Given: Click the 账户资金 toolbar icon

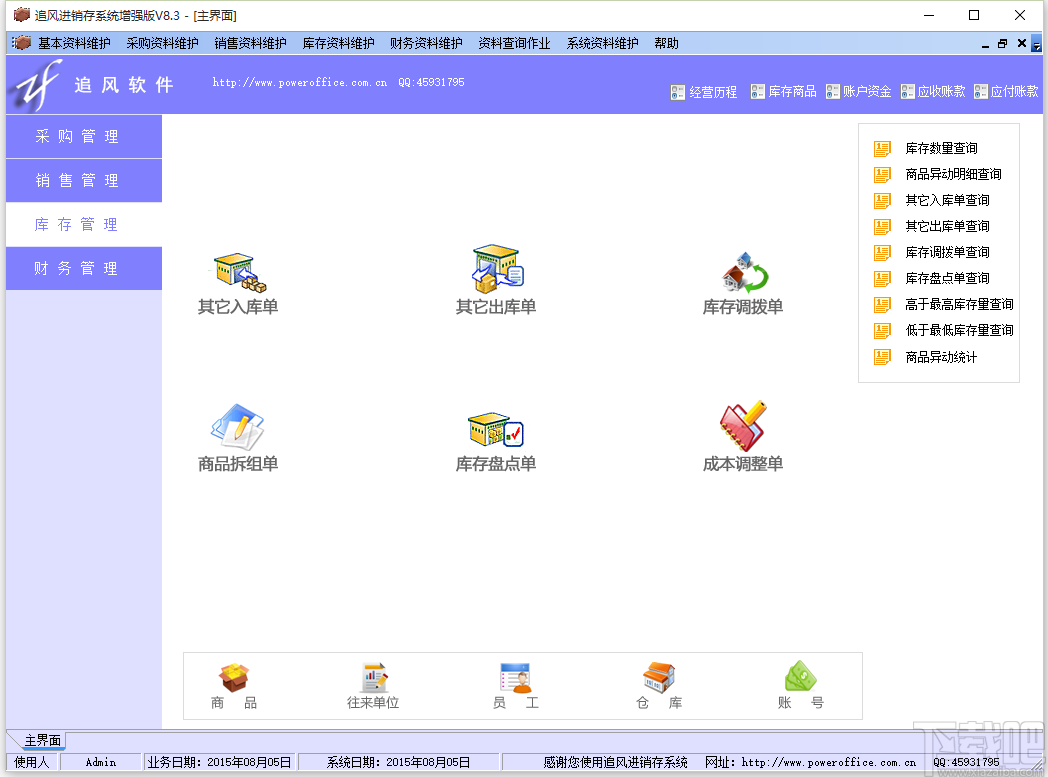Looking at the screenshot, I should [x=832, y=92].
